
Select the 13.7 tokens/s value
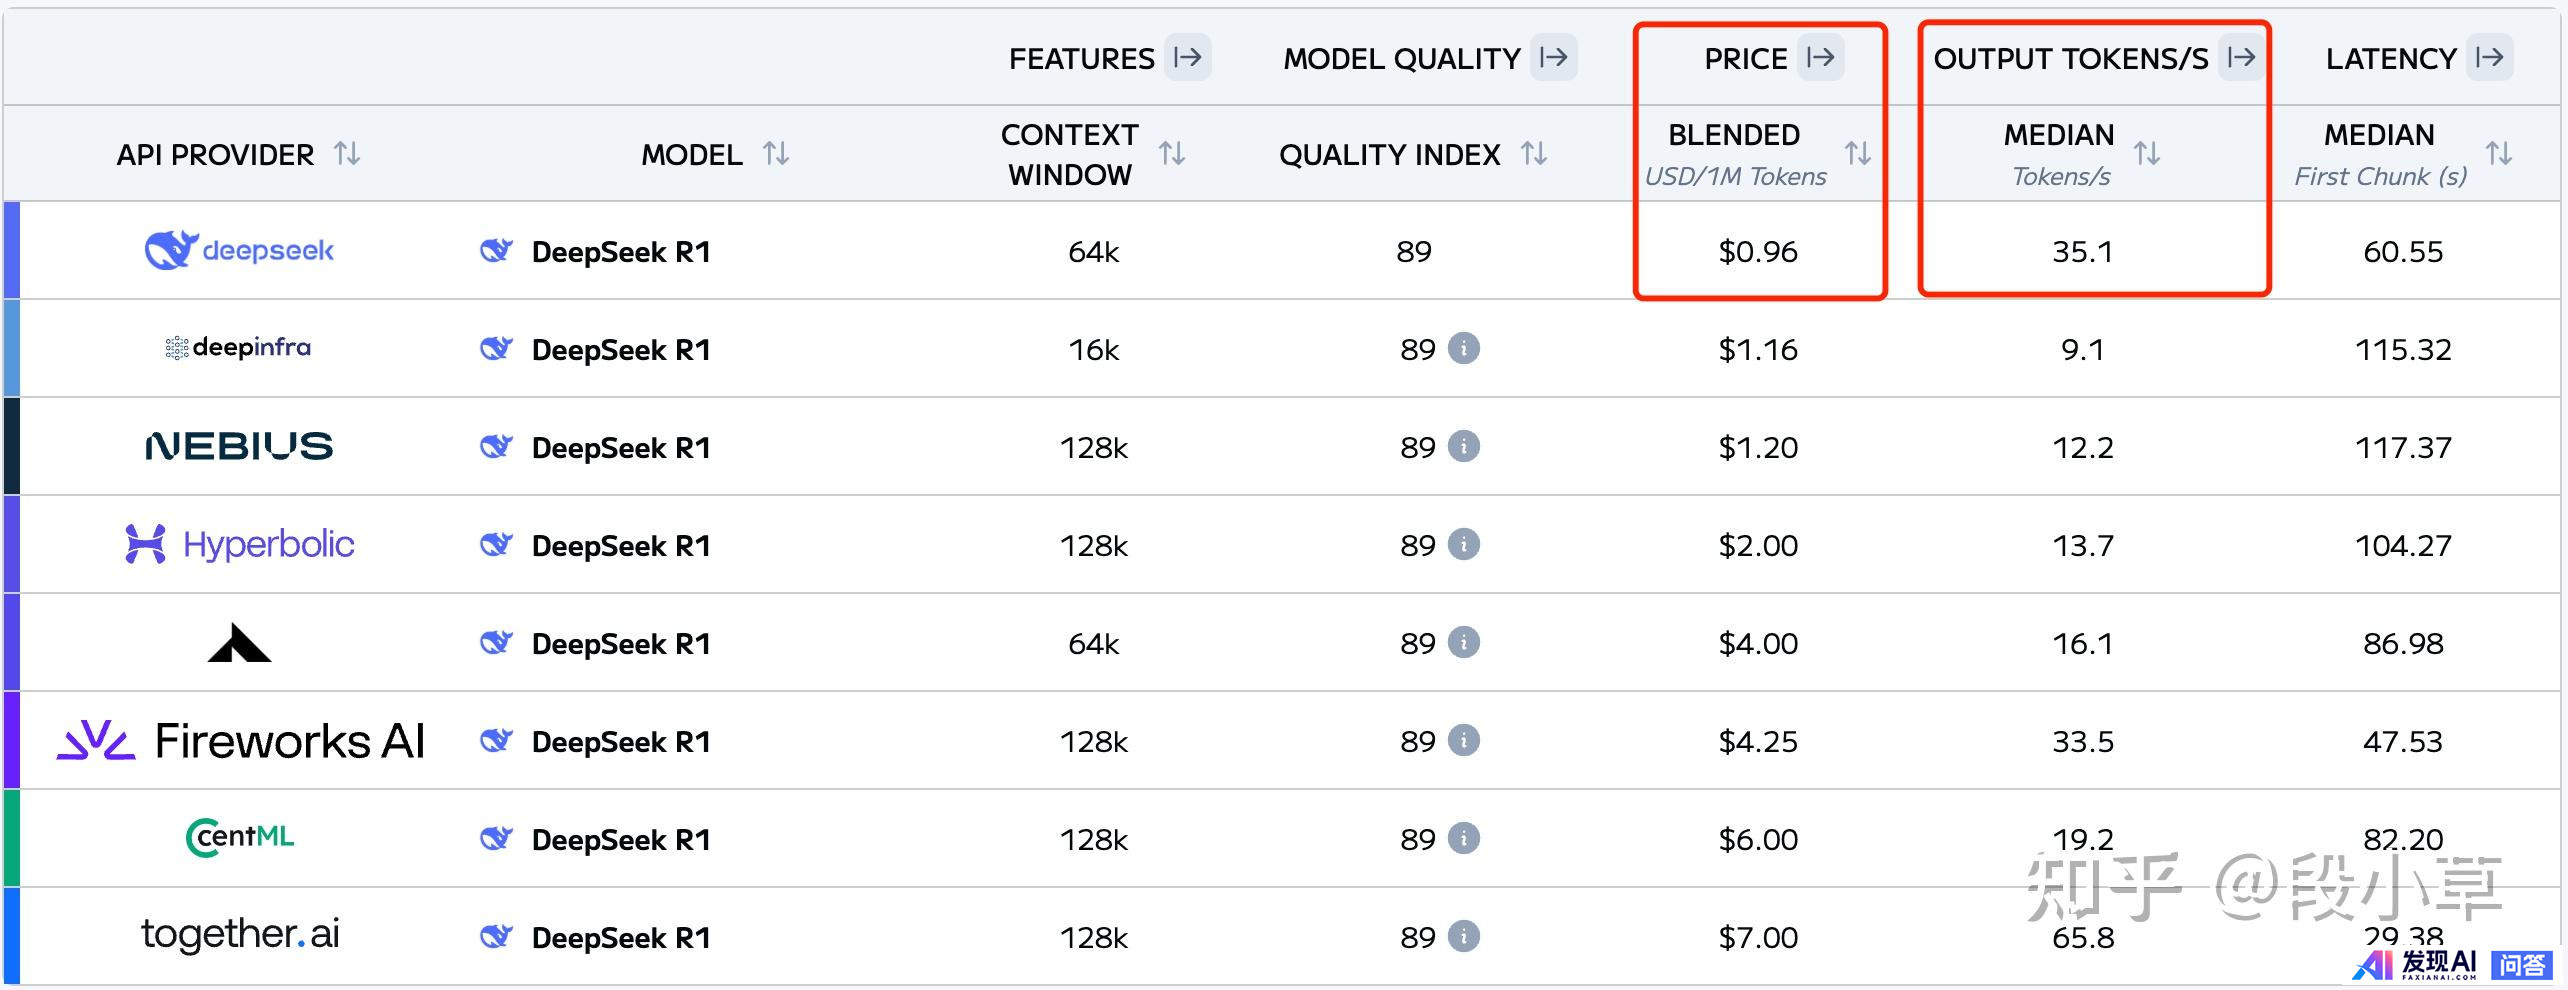pos(2083,545)
